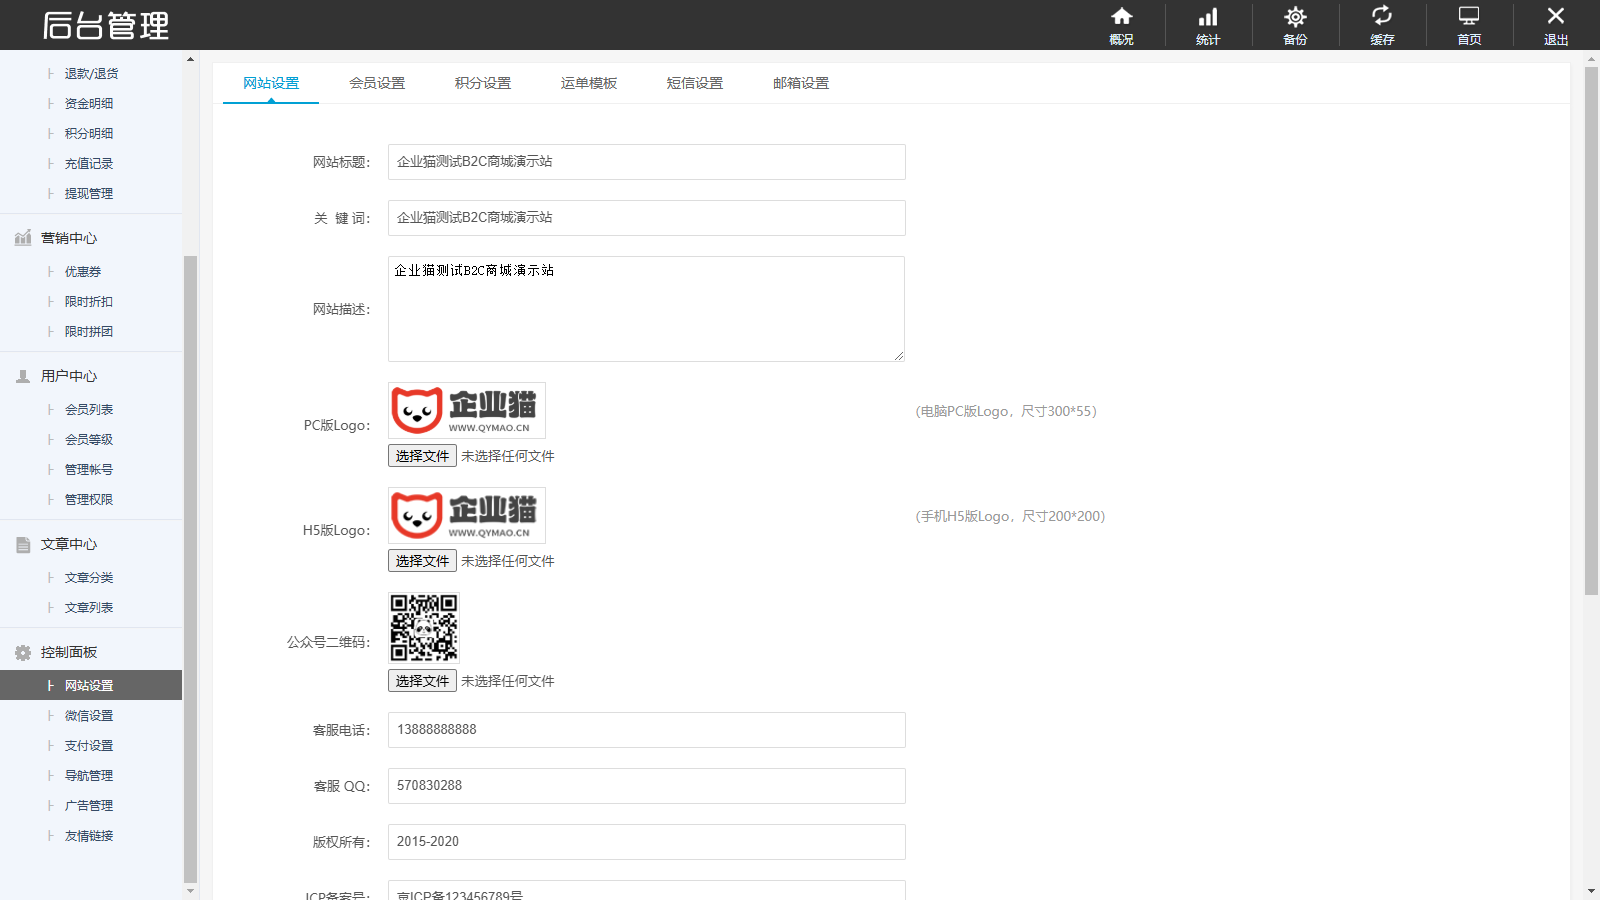Open the 概况 home overview icon
The height and width of the screenshot is (900, 1600).
tap(1121, 17)
